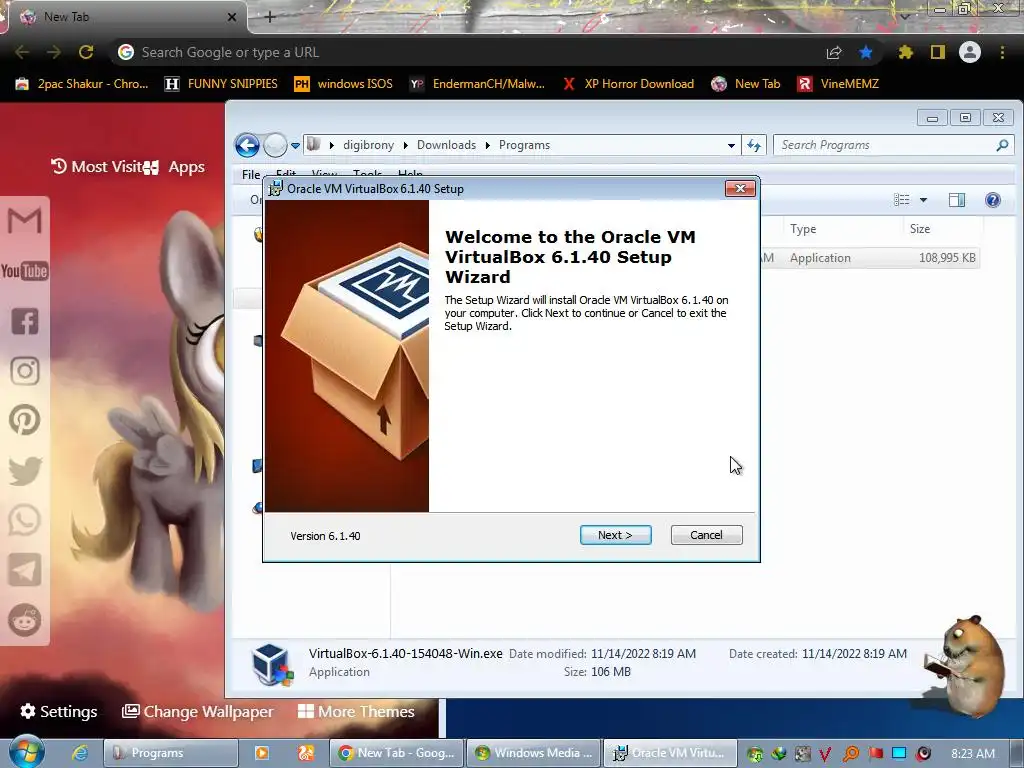This screenshot has width=1024, height=768.
Task: Click Next in VirtualBox Setup wizard
Action: click(x=615, y=535)
